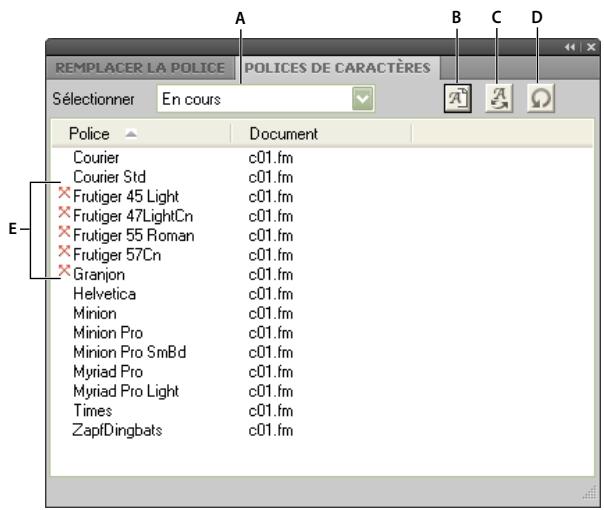
Task: Select the Courier font row
Action: [96, 158]
